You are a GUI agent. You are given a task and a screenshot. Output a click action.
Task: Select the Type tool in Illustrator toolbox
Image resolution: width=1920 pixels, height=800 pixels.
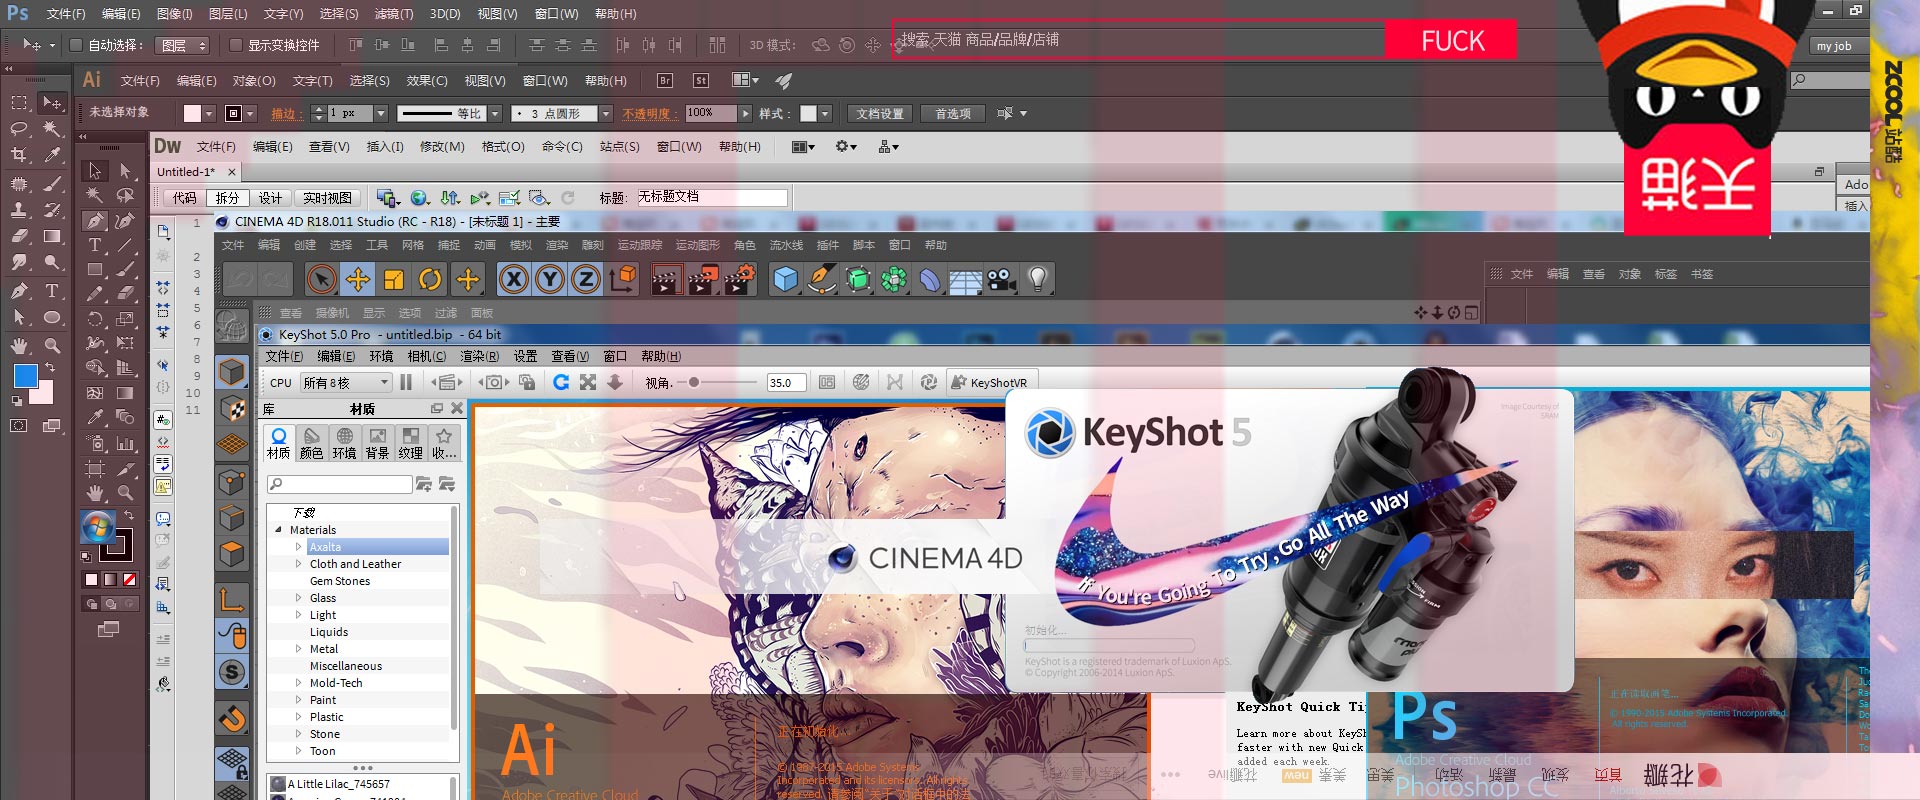pyautogui.click(x=94, y=245)
